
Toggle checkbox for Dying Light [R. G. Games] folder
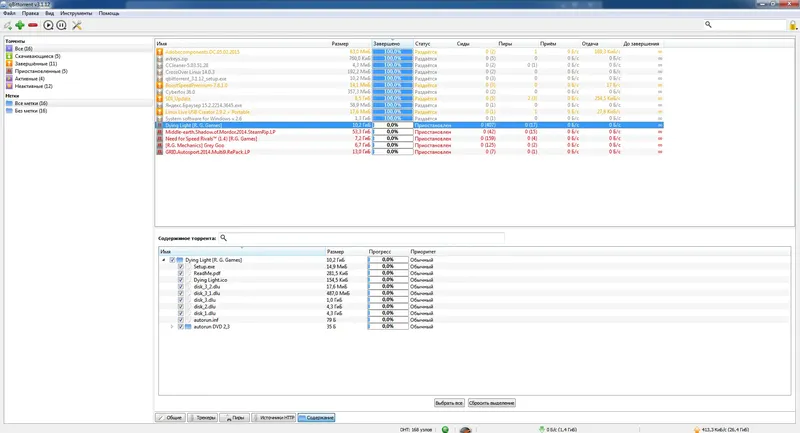click(x=172, y=260)
